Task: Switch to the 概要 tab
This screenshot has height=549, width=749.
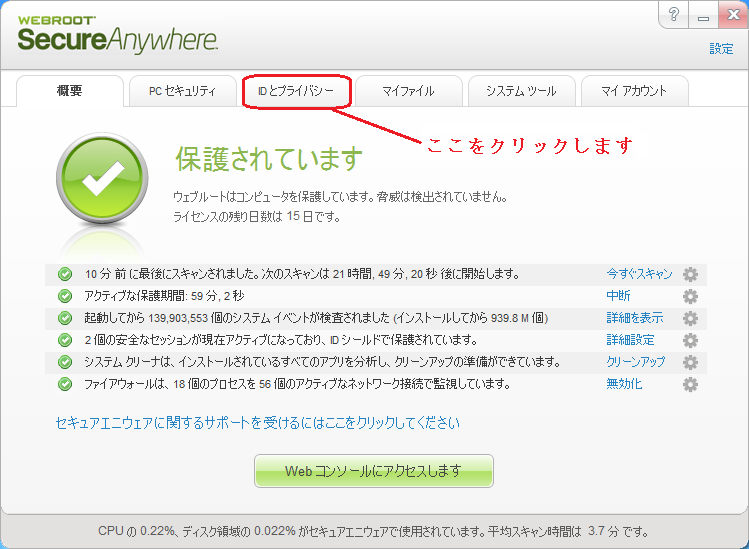Action: pyautogui.click(x=70, y=91)
